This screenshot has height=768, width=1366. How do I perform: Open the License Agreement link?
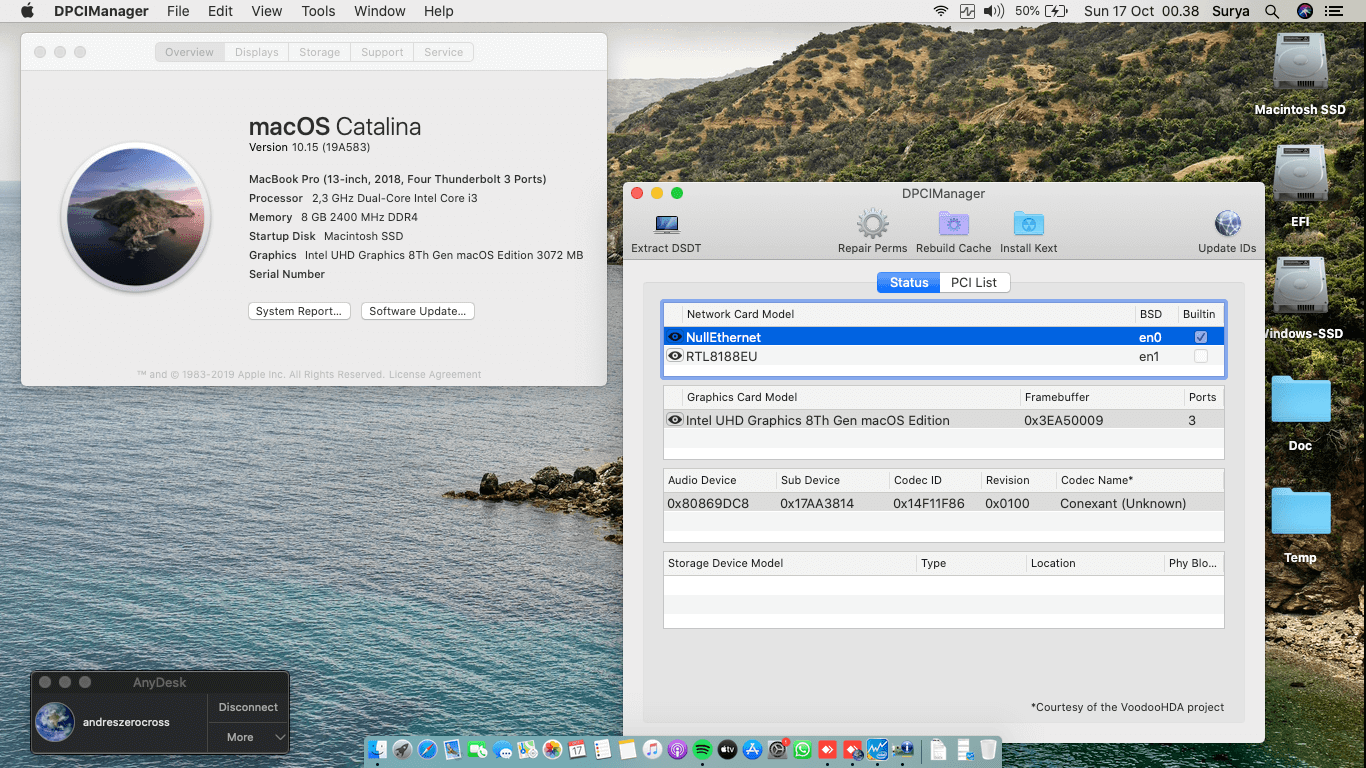(435, 374)
